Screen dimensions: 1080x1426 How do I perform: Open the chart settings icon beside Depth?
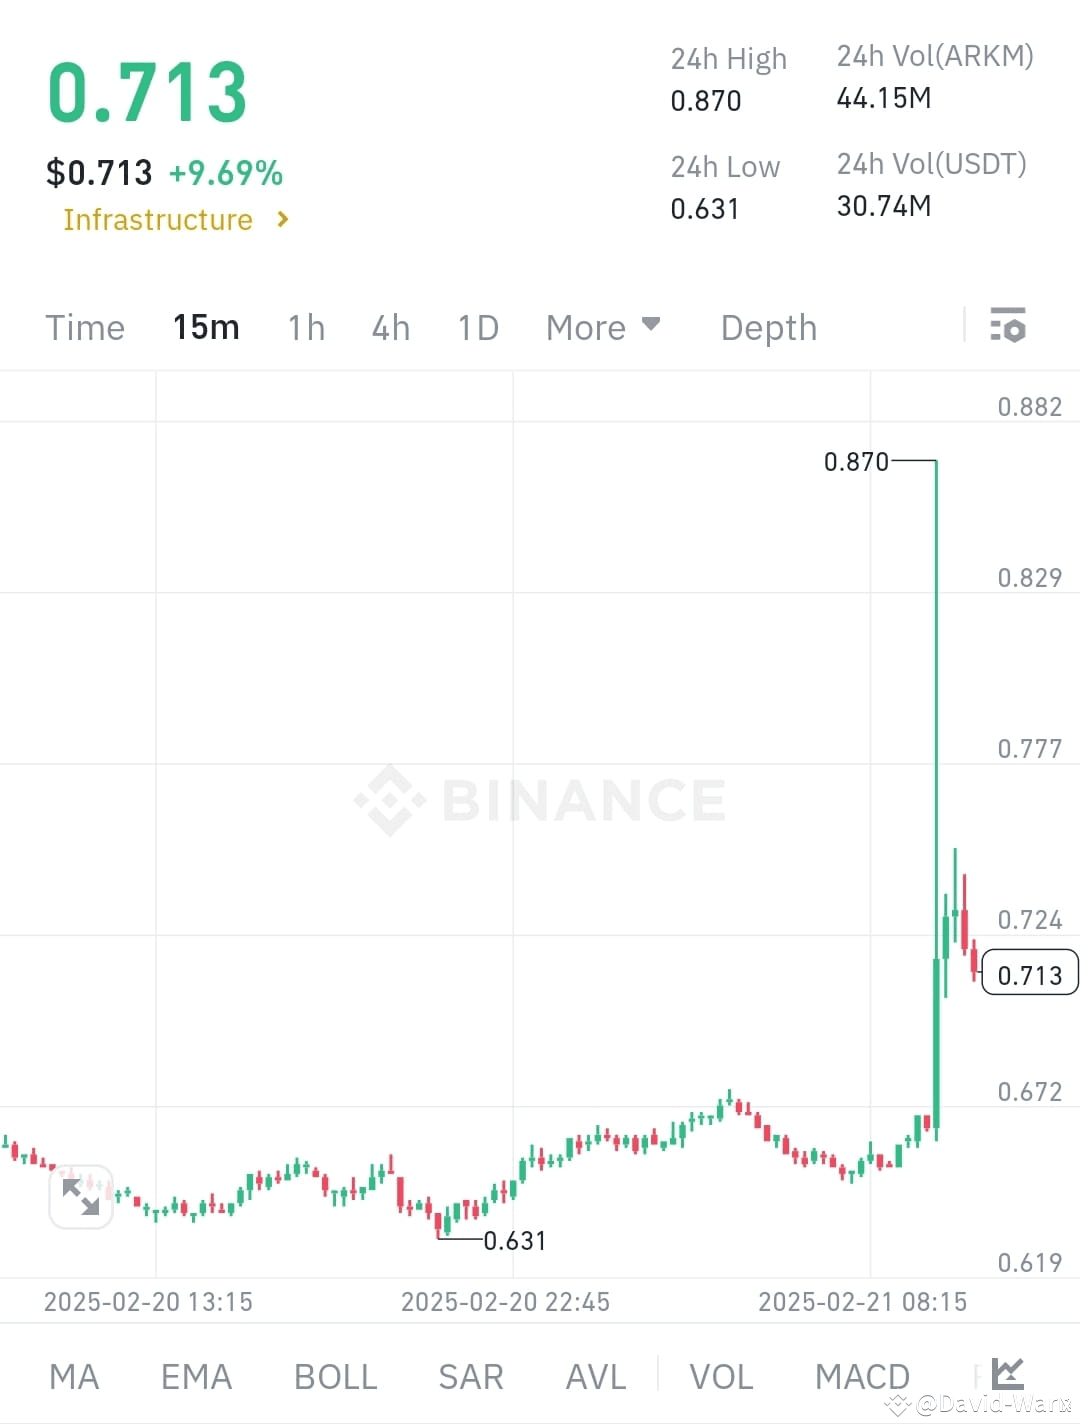(x=1008, y=326)
